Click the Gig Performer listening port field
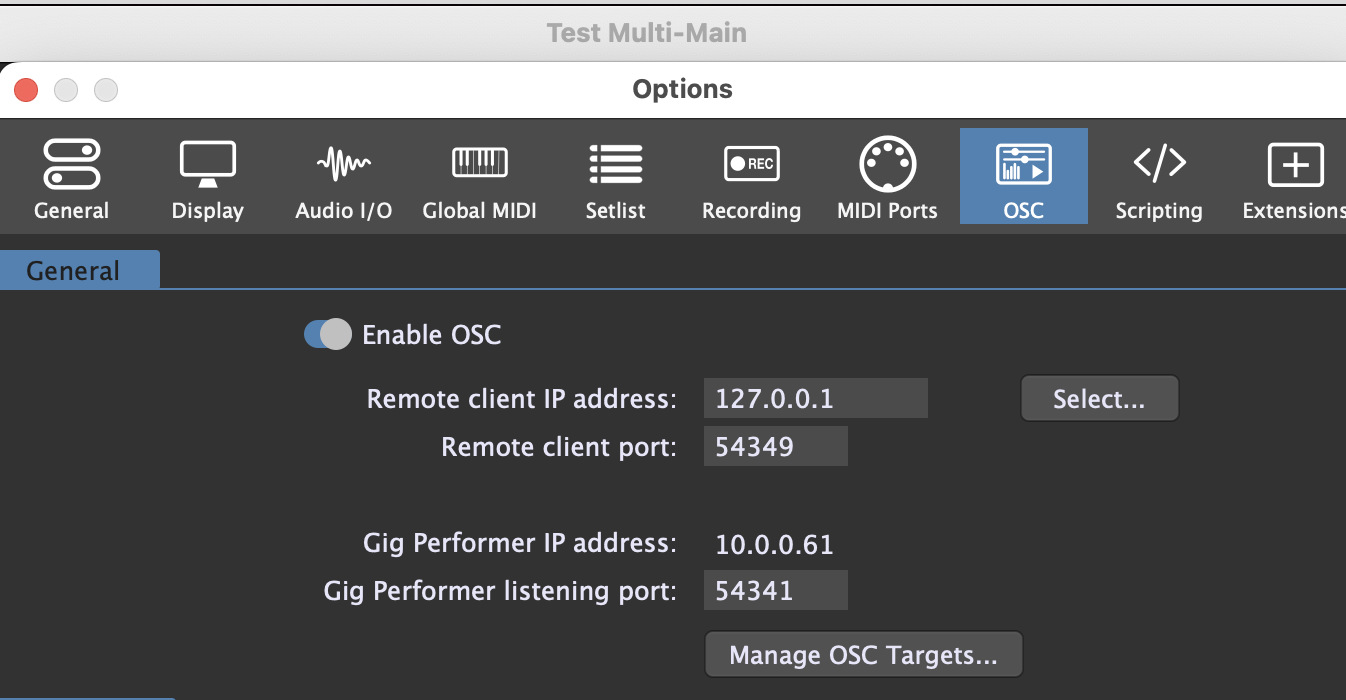Image resolution: width=1346 pixels, height=700 pixels. (775, 591)
